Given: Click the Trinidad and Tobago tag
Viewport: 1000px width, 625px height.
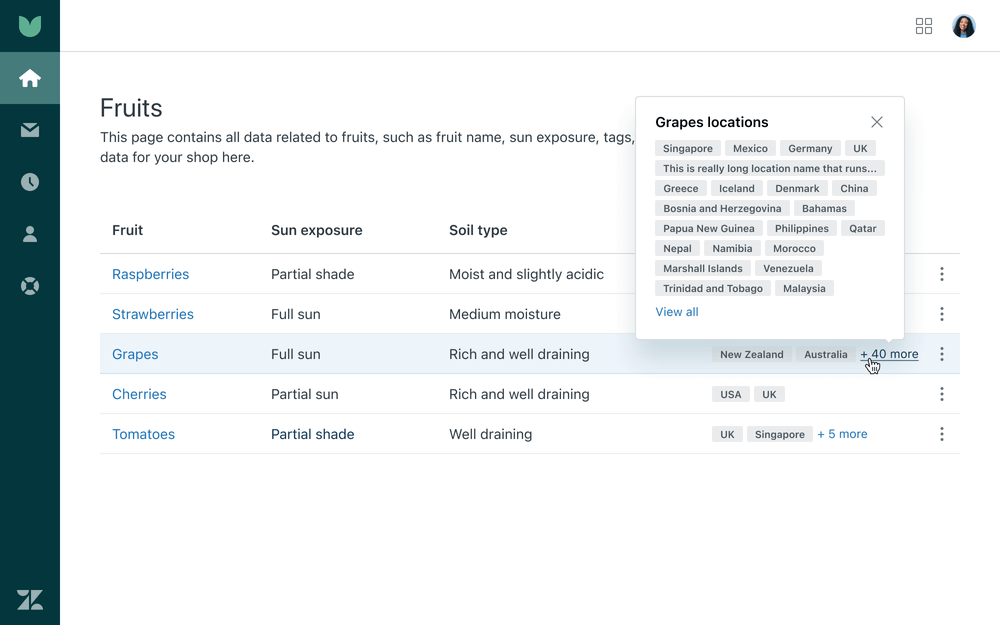Looking at the screenshot, I should [713, 288].
